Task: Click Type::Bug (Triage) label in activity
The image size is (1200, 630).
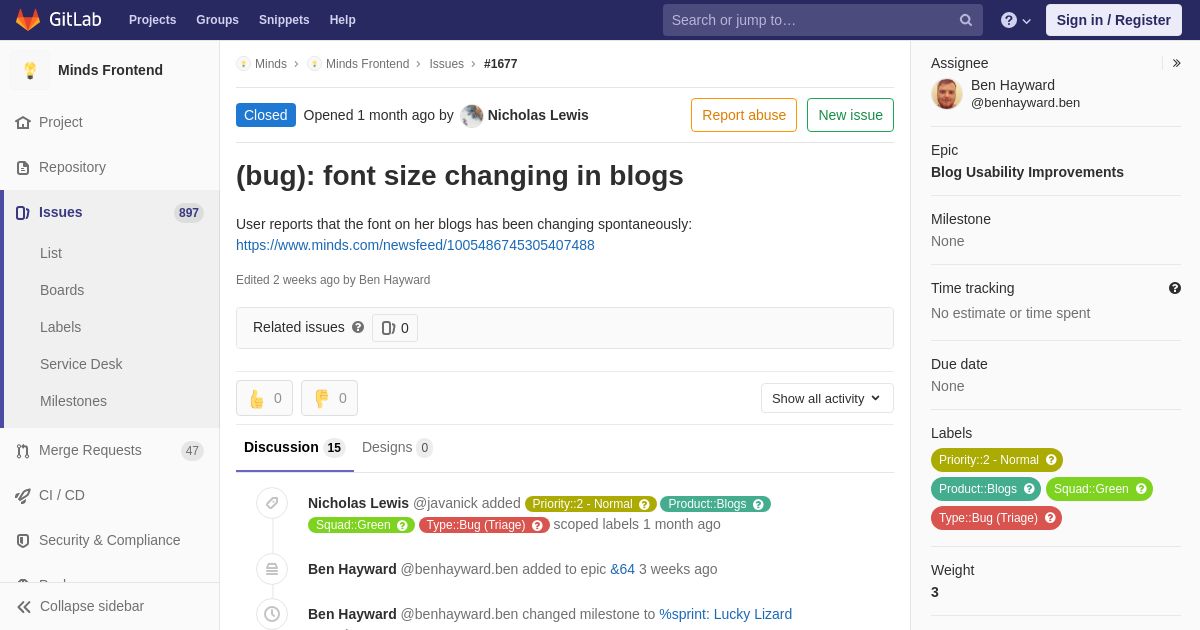Action: click(484, 525)
